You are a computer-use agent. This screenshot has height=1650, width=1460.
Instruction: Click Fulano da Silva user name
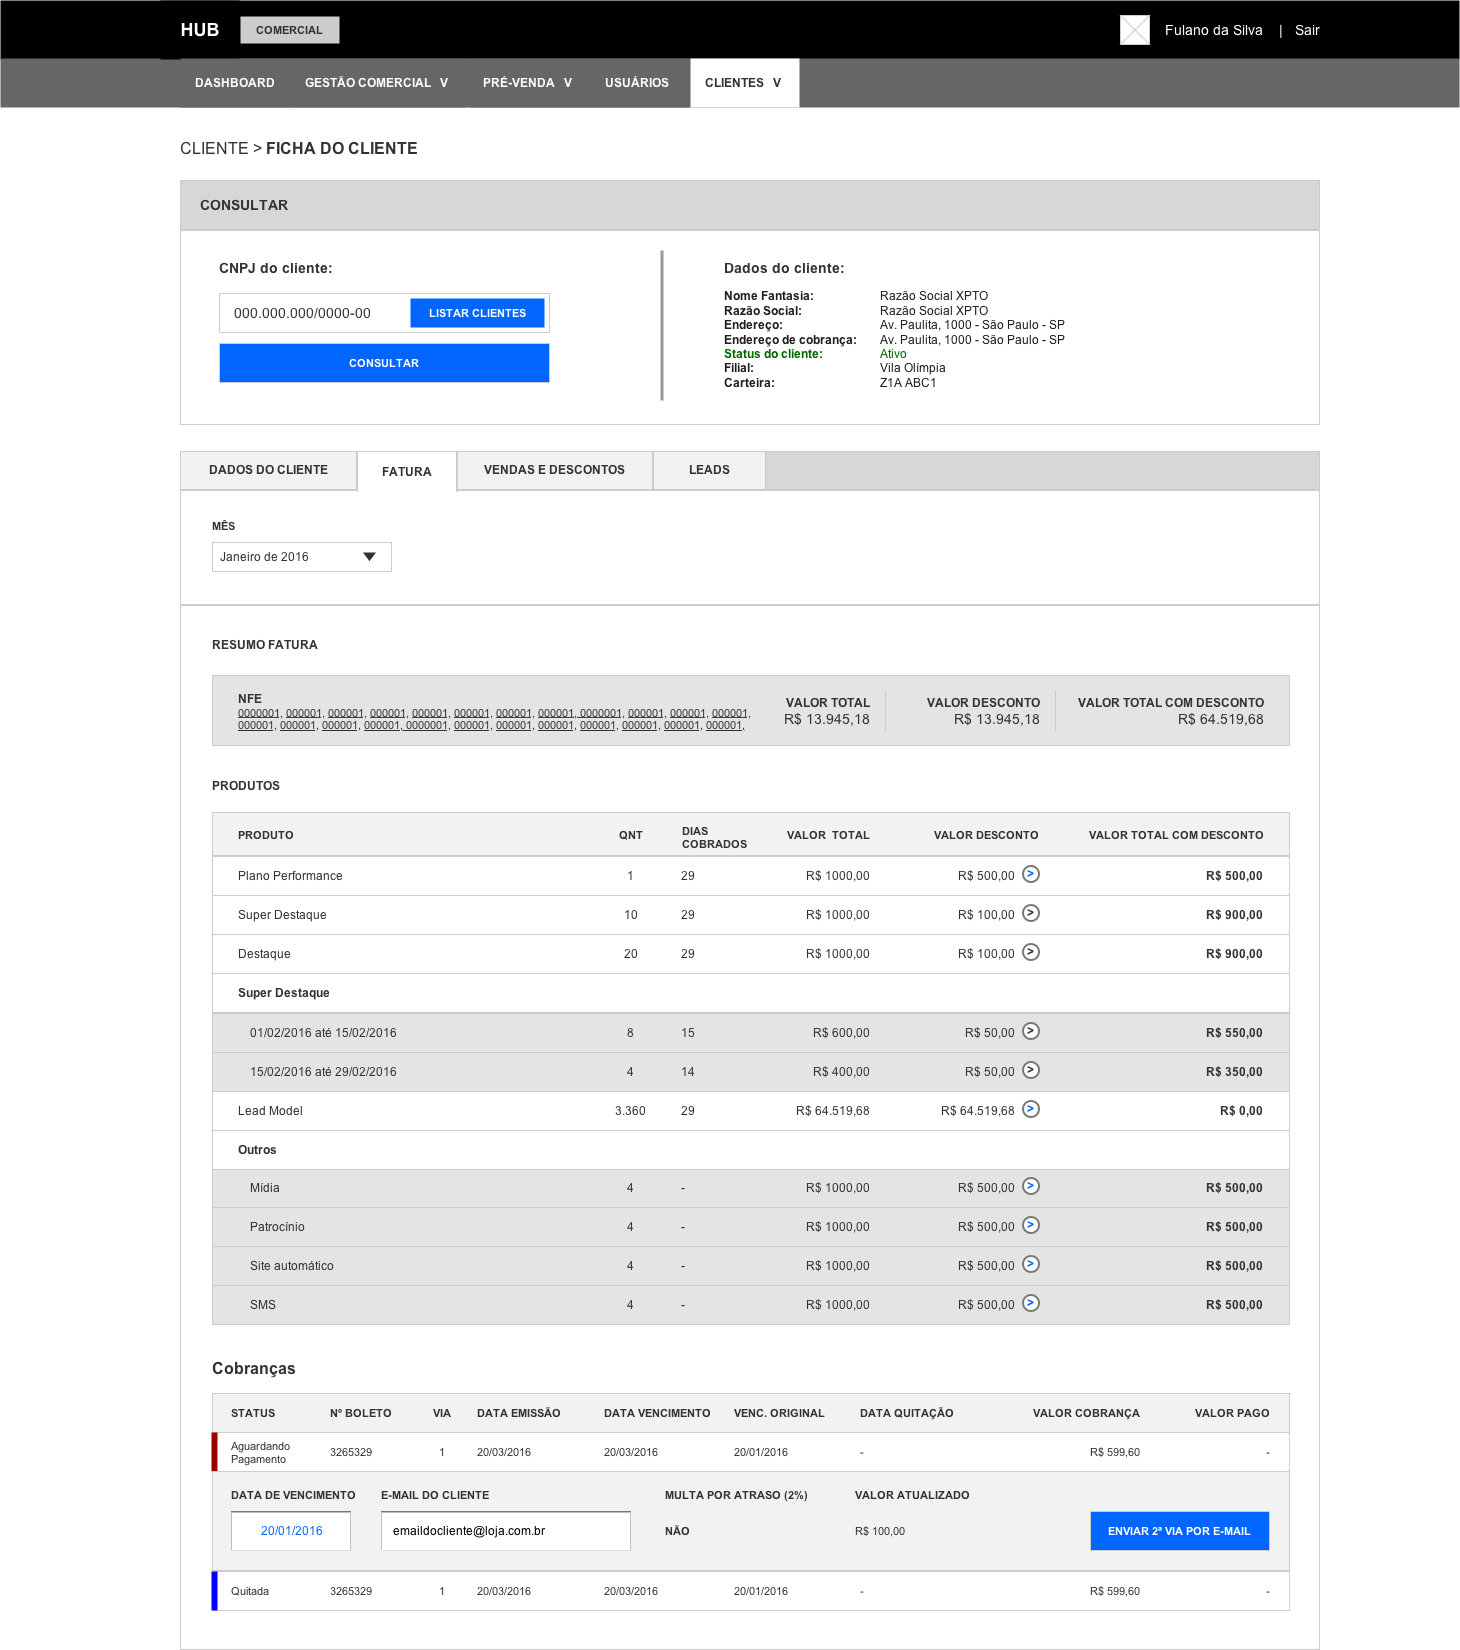click(x=1213, y=30)
